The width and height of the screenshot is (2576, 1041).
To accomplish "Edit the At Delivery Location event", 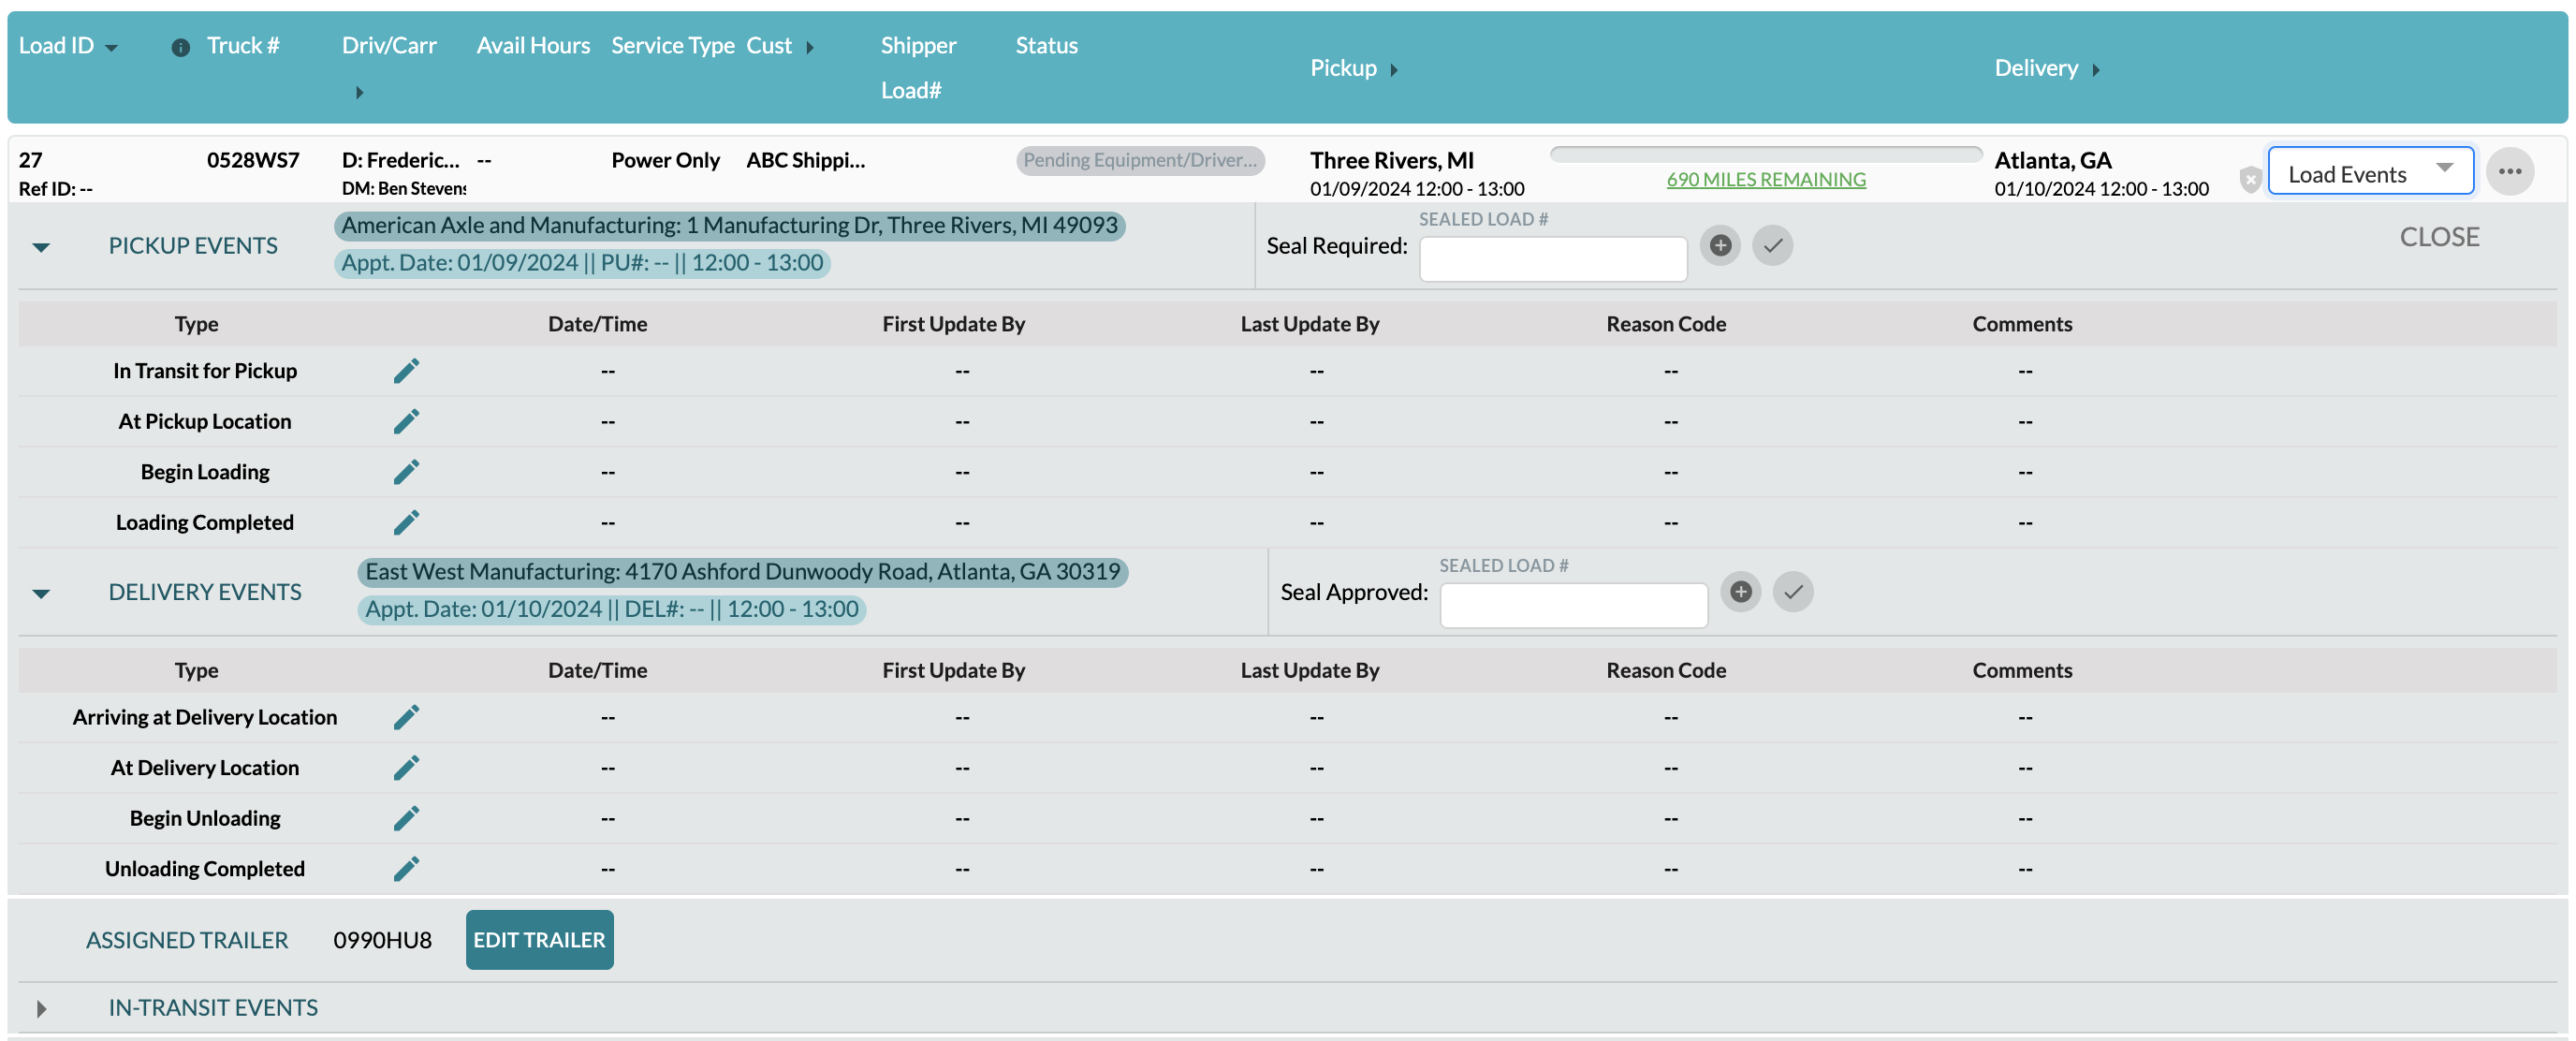I will (406, 768).
